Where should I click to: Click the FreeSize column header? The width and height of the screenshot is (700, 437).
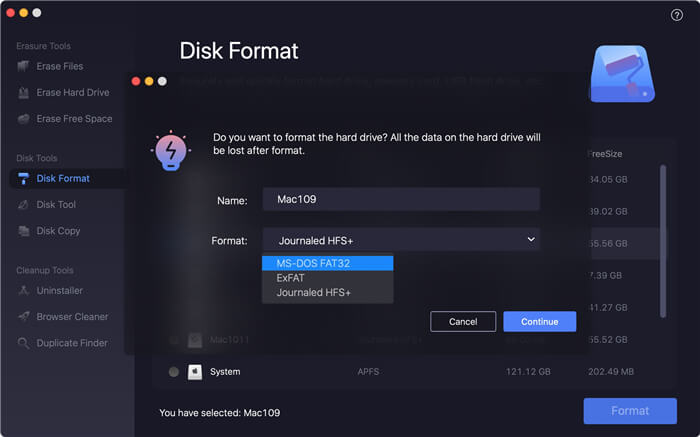pyautogui.click(x=605, y=154)
